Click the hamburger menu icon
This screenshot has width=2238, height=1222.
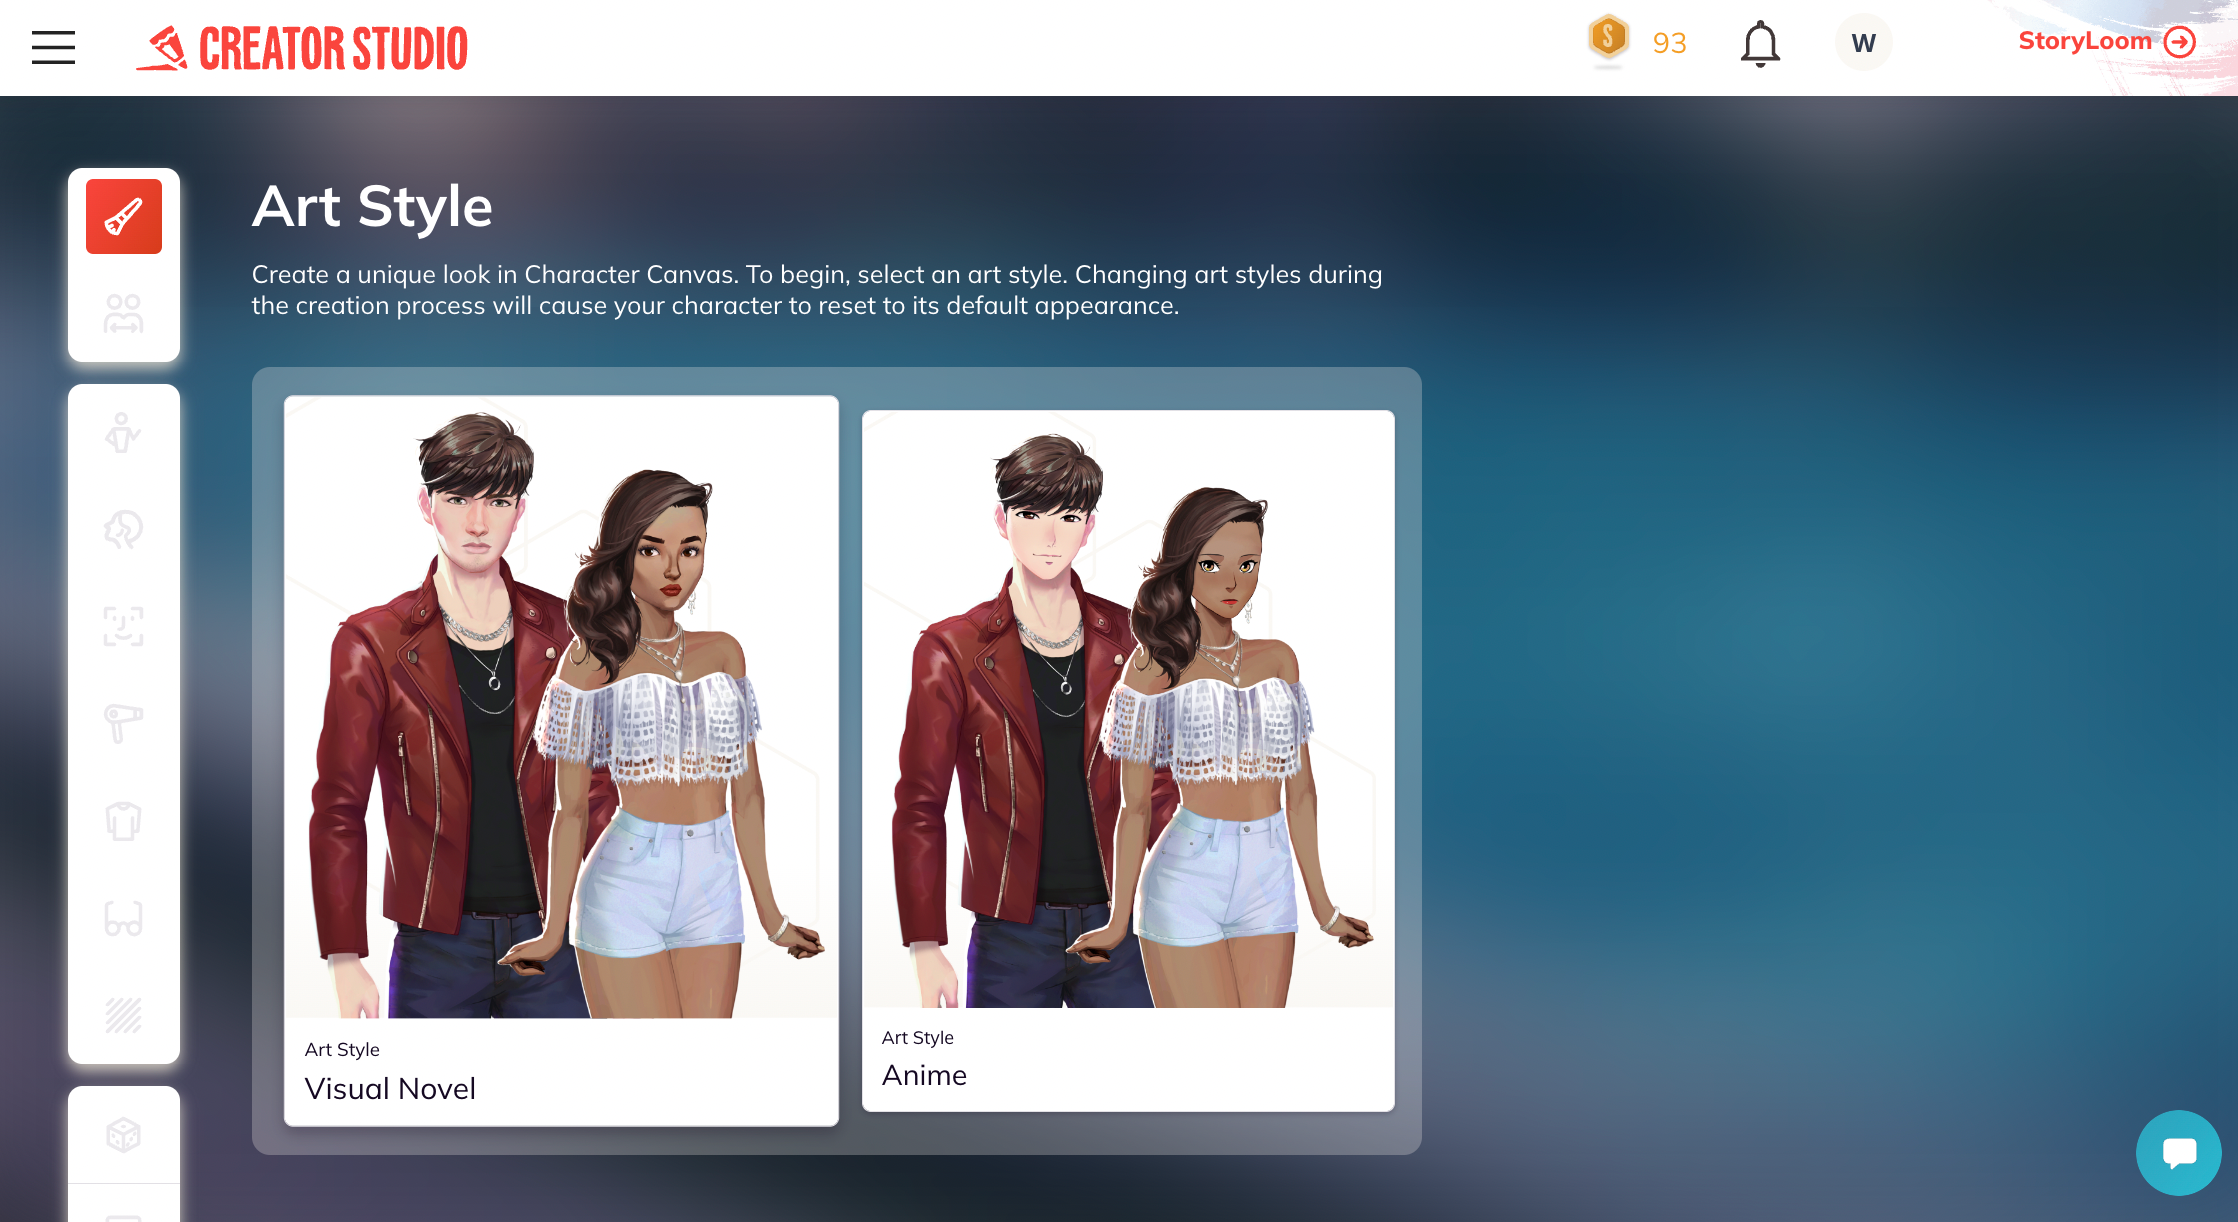point(54,44)
